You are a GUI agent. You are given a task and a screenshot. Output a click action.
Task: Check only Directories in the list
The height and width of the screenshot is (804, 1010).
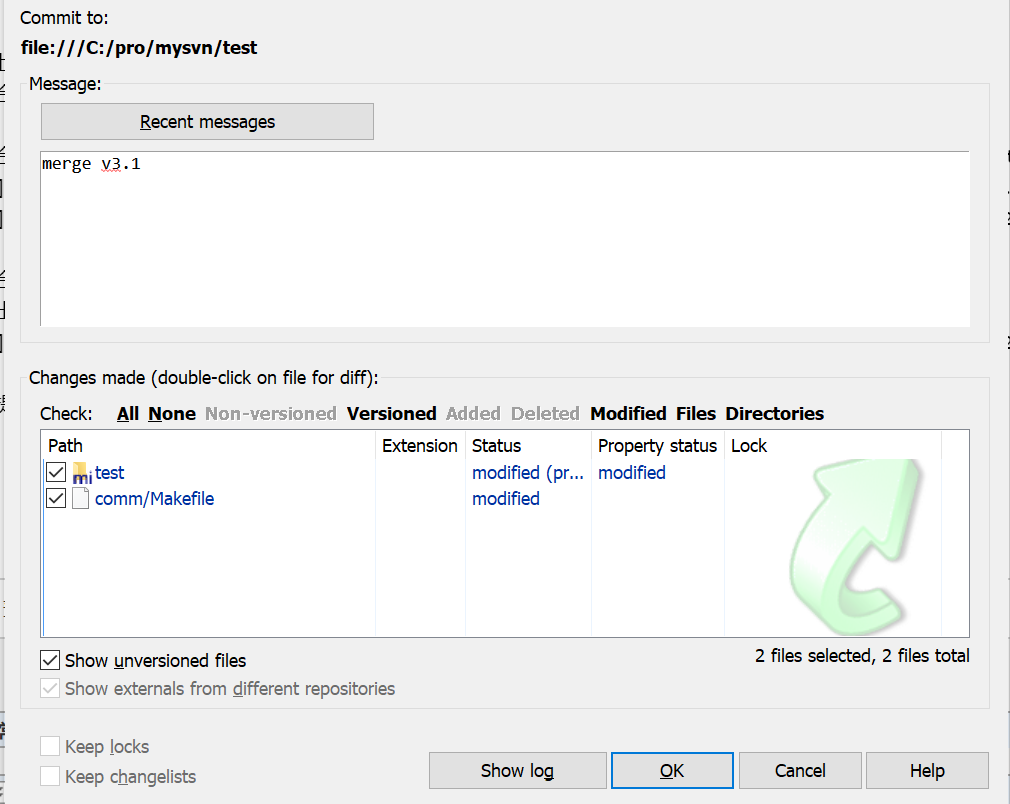pyautogui.click(x=774, y=414)
